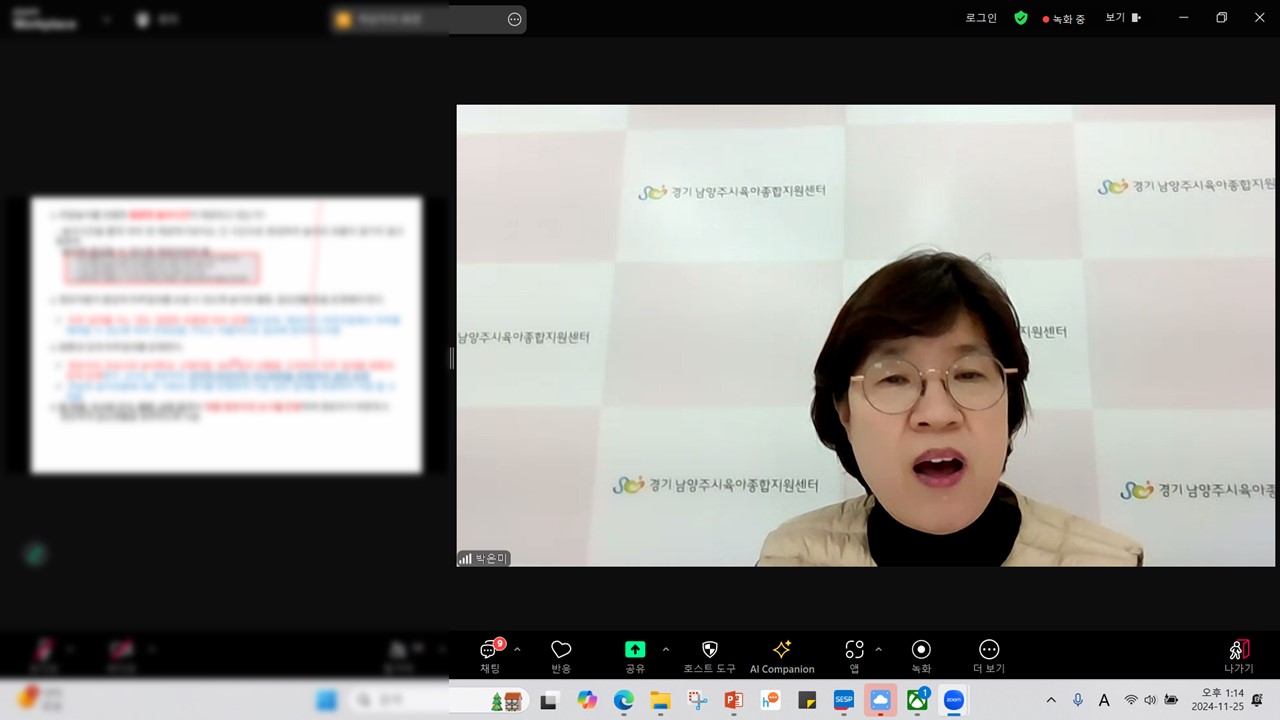Click ellipsis on the shared-screen notification bar

pyautogui.click(x=514, y=19)
